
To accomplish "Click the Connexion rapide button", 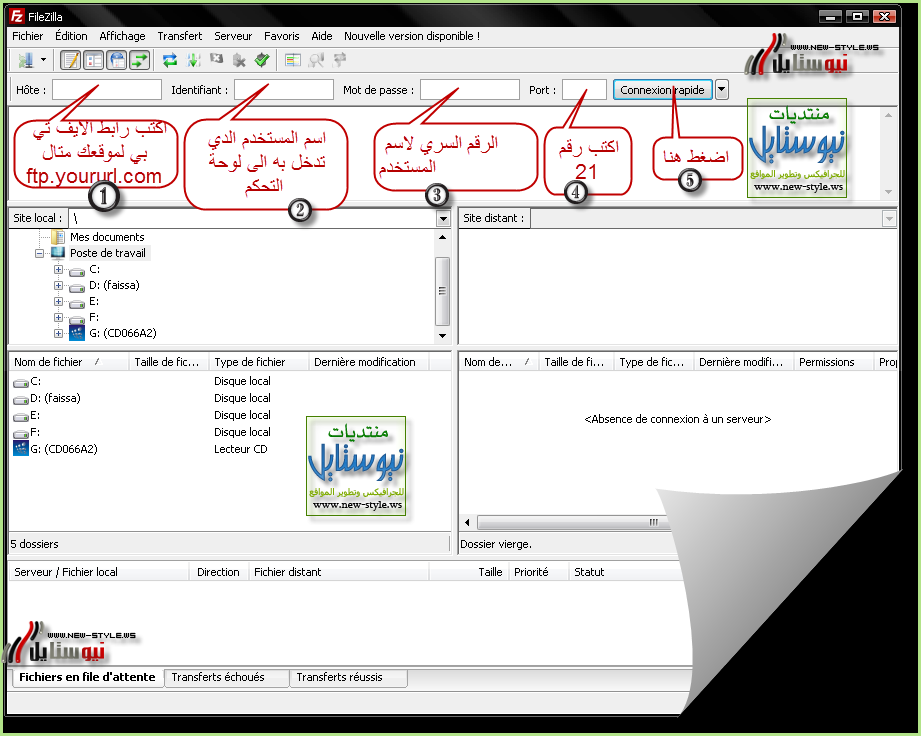I will (x=663, y=90).
